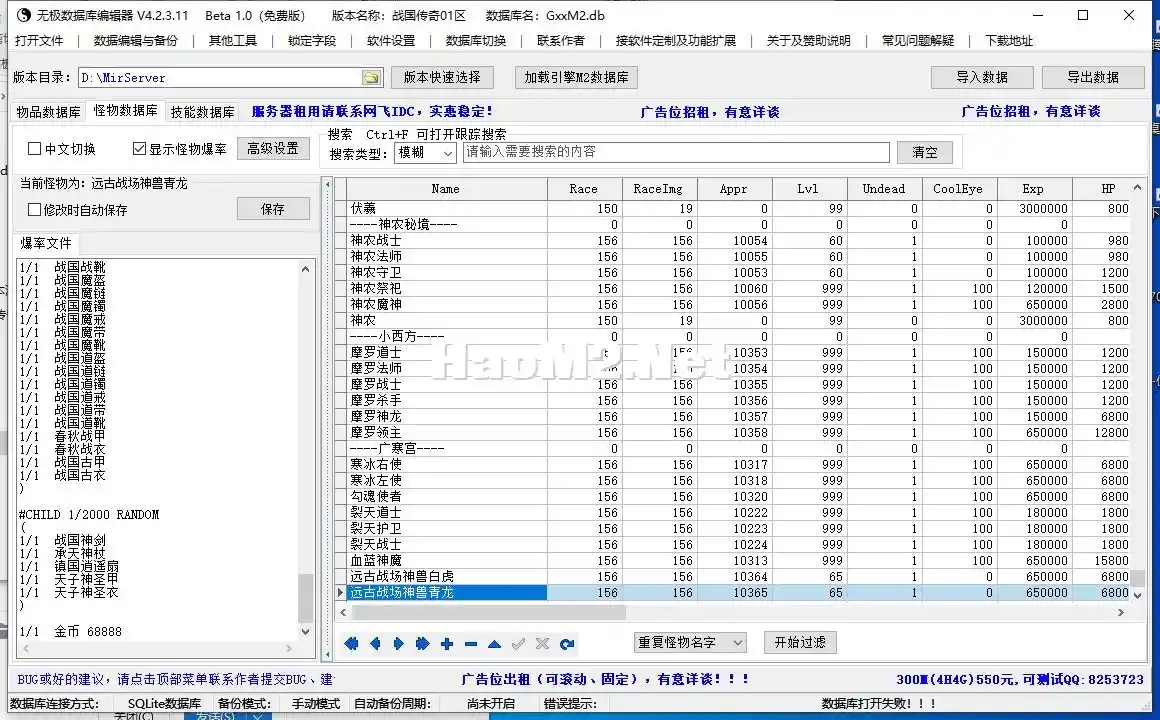Click 开始过滤 button
1160x720 pixels.
tap(800, 642)
